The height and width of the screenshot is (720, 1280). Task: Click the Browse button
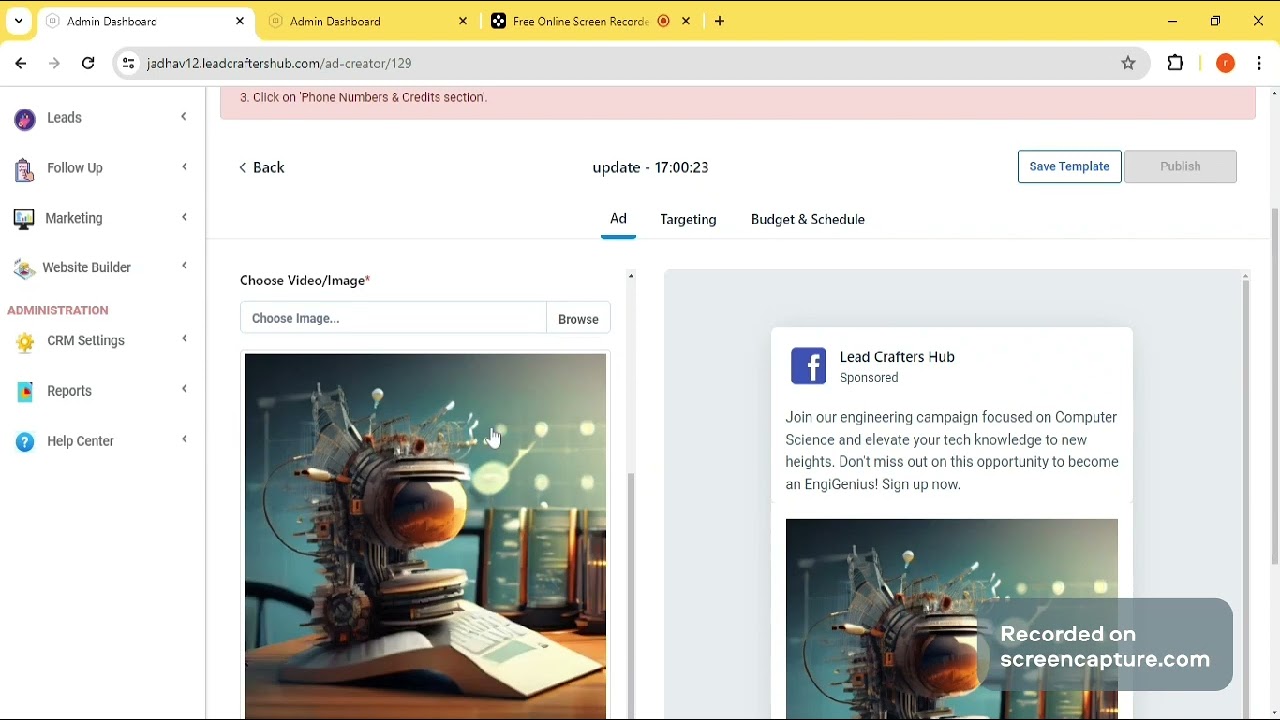click(578, 319)
